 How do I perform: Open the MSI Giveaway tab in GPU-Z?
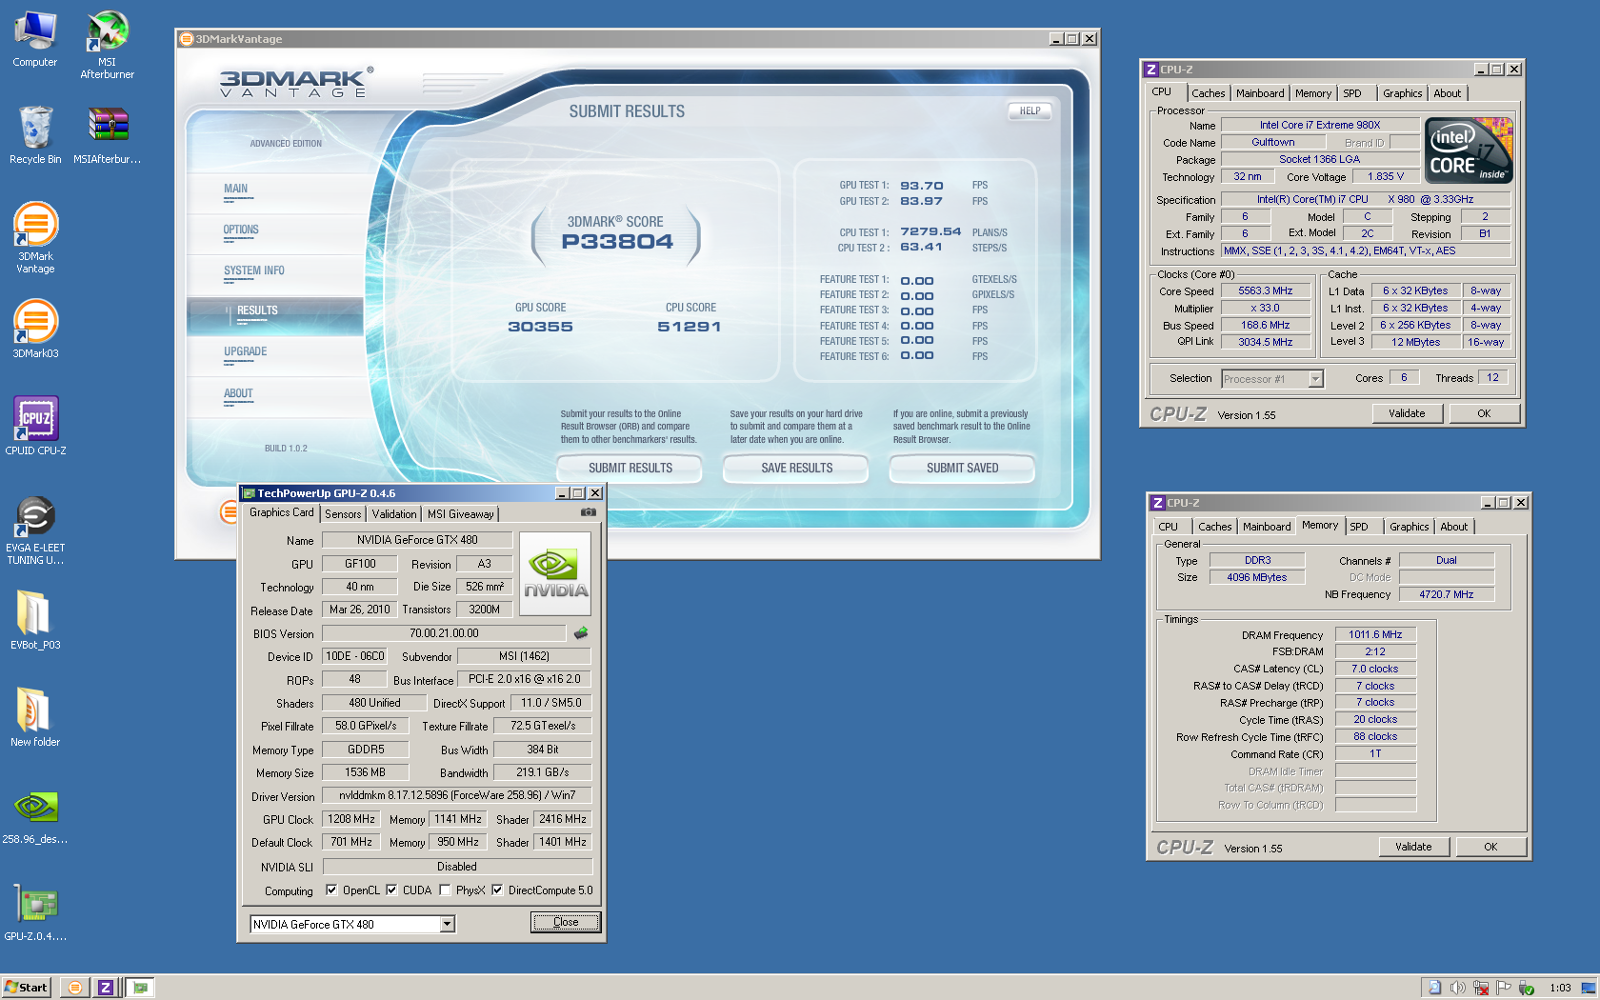pos(460,514)
